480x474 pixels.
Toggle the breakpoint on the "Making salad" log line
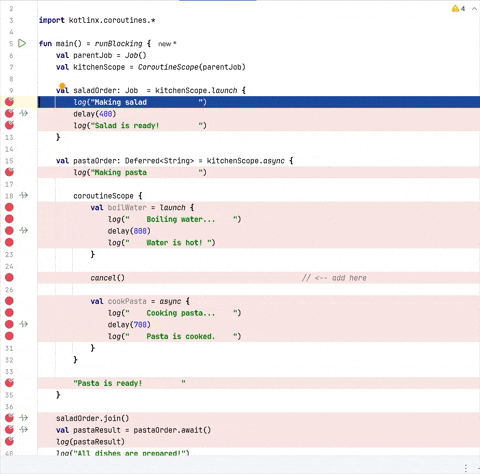coord(9,102)
